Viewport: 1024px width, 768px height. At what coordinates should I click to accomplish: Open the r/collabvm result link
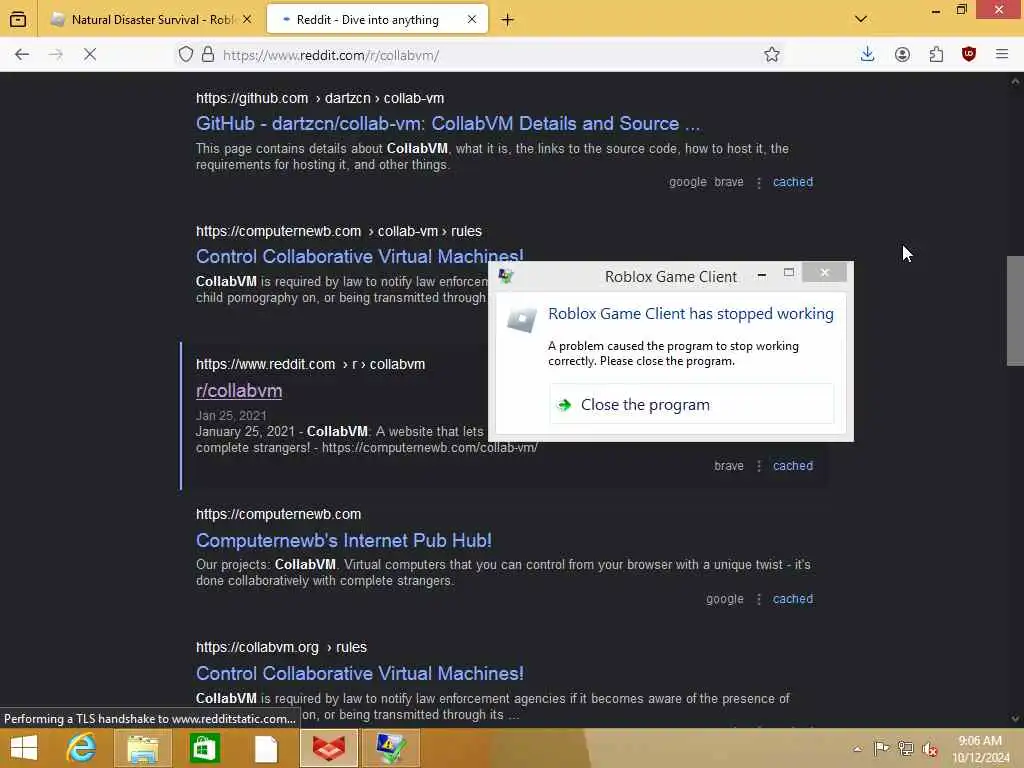tap(239, 391)
